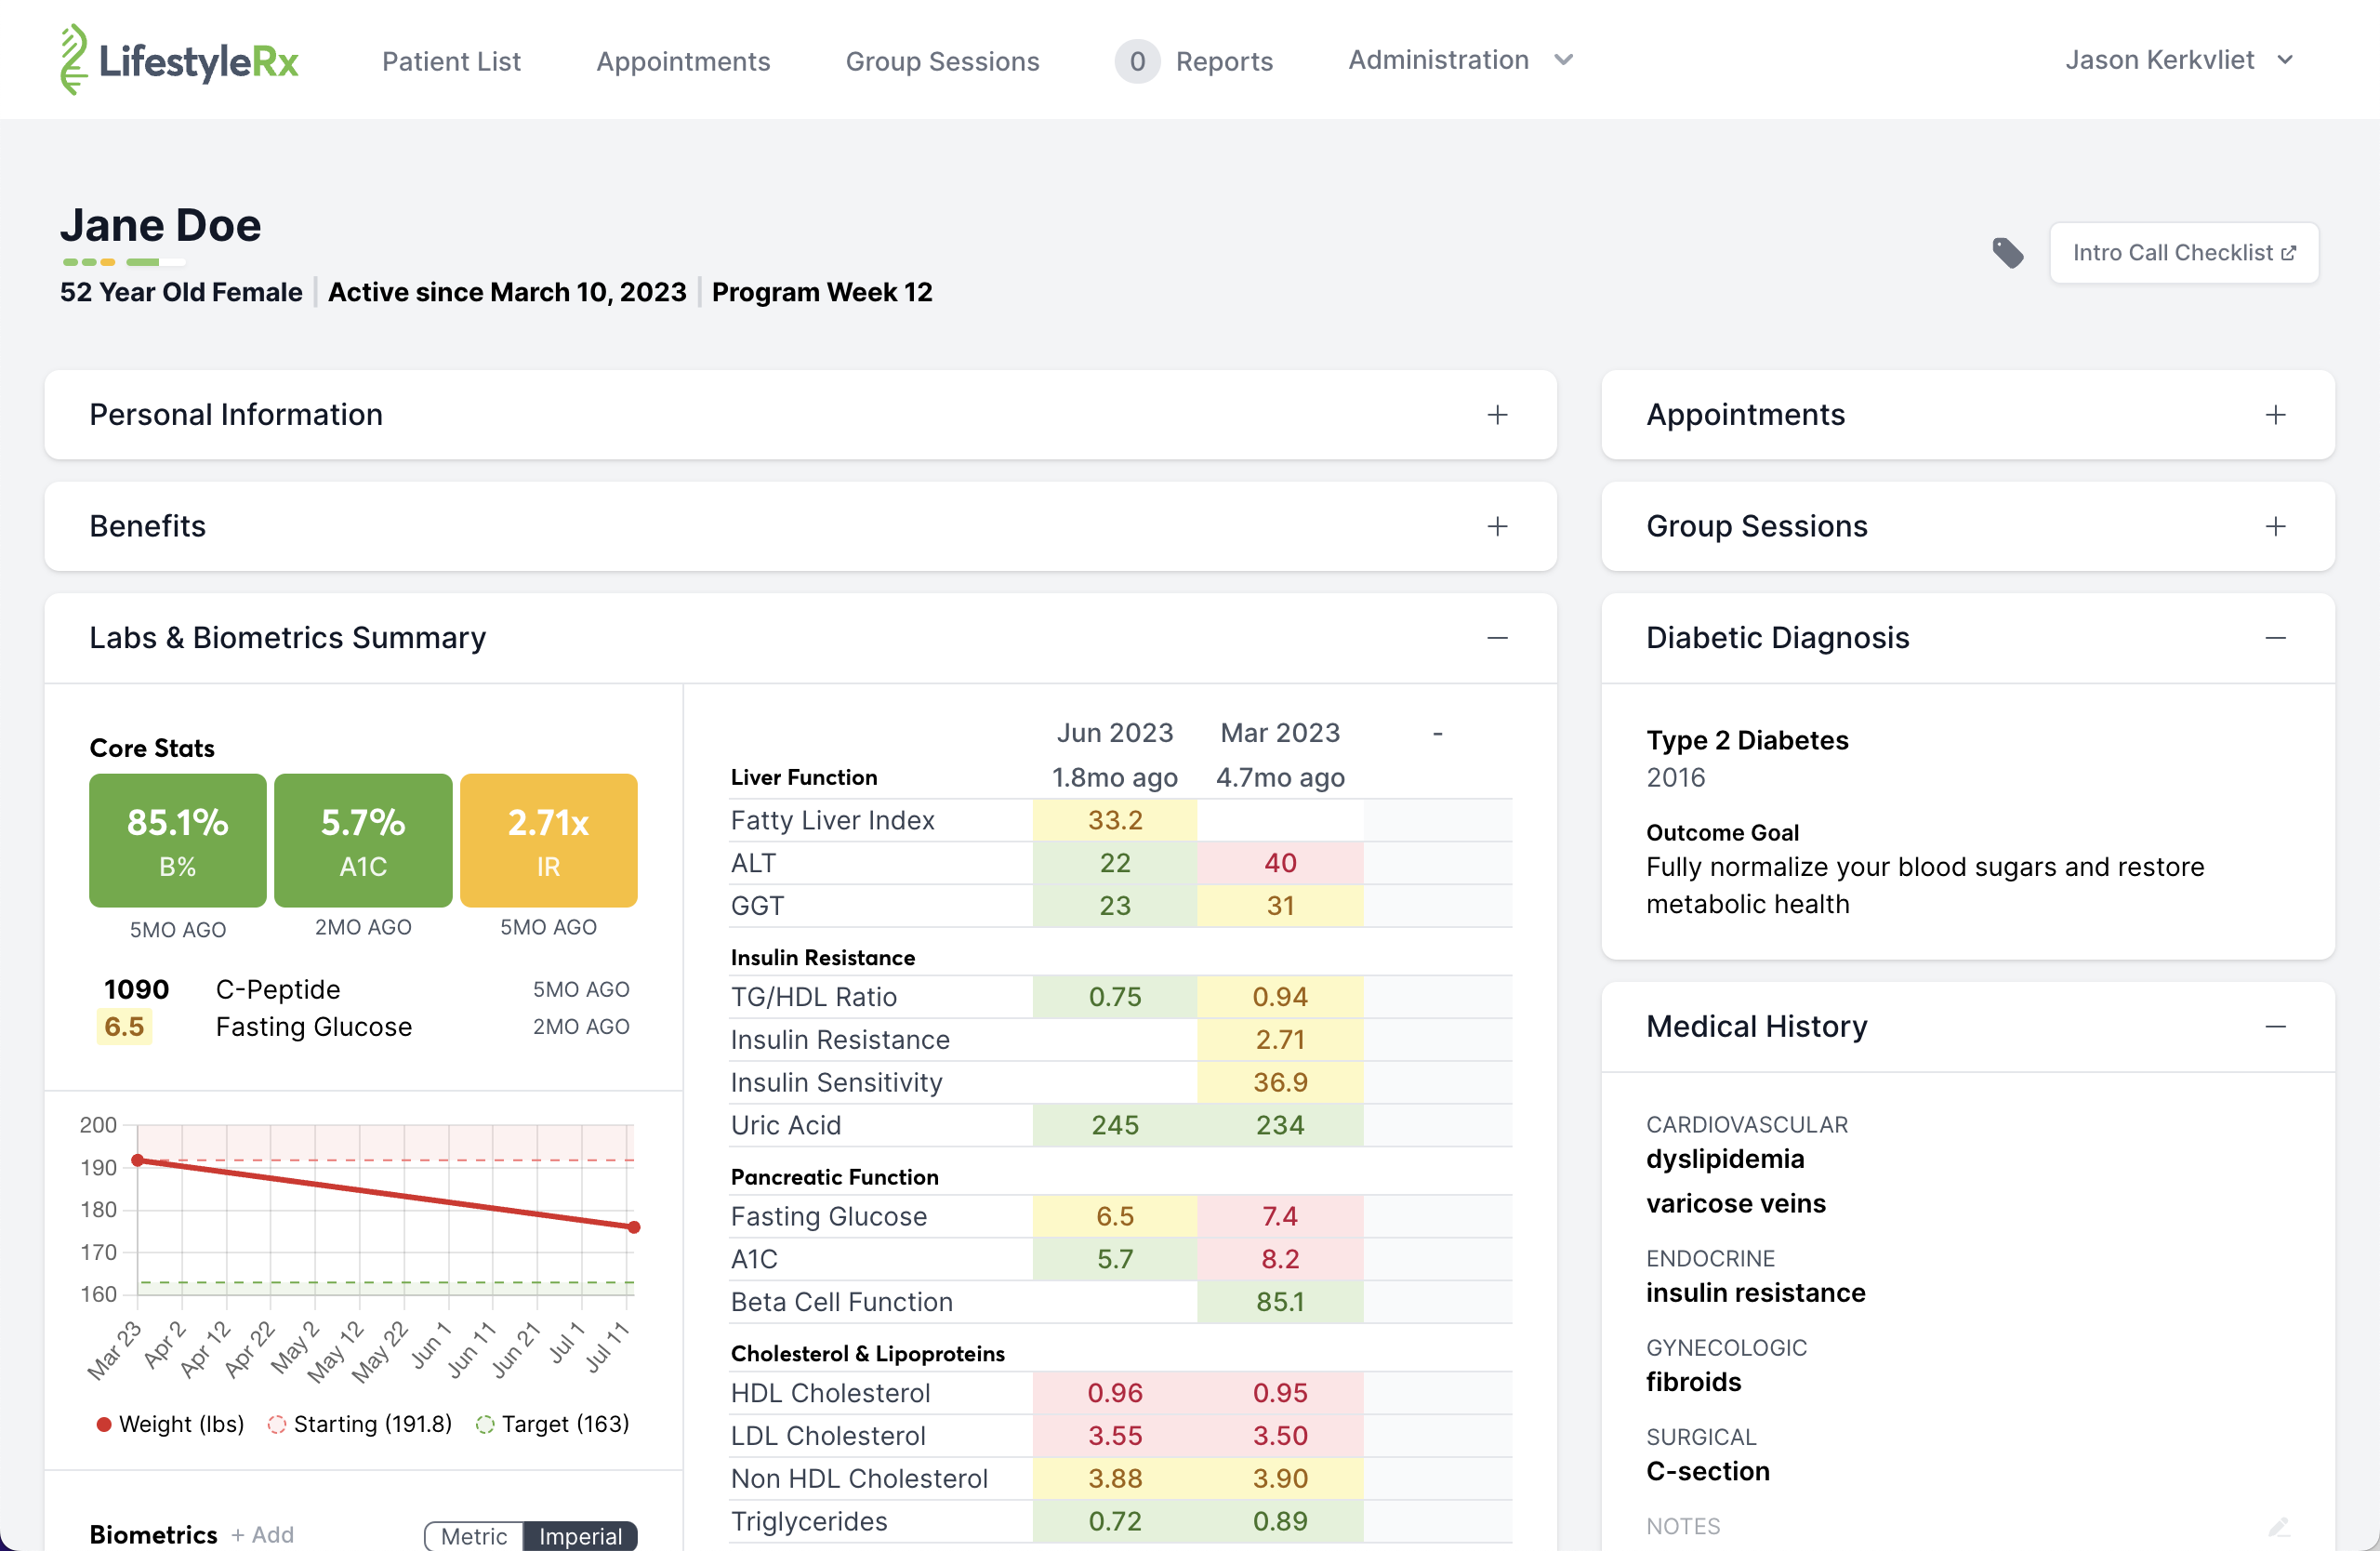Collapse the Labs & Biometrics Summary section
2380x1551 pixels.
point(1496,638)
